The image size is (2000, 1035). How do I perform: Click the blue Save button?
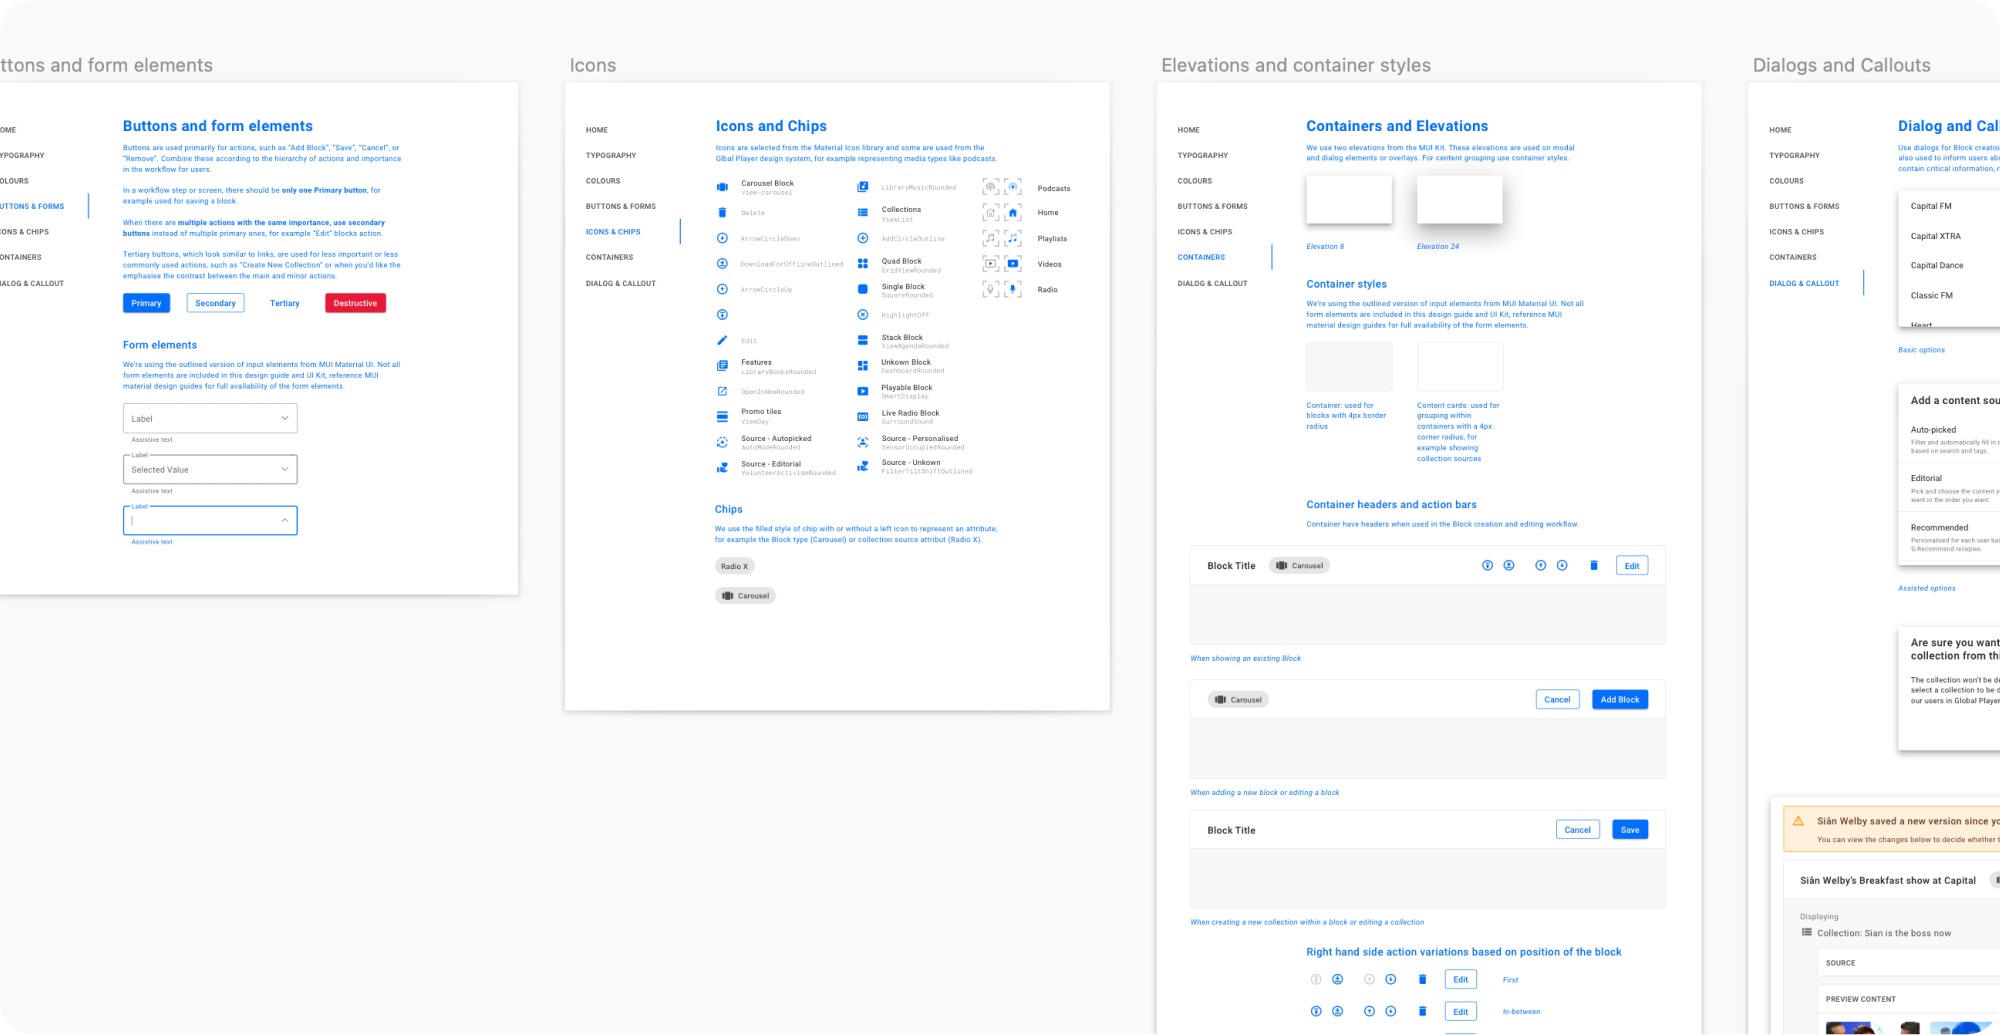tap(1630, 830)
